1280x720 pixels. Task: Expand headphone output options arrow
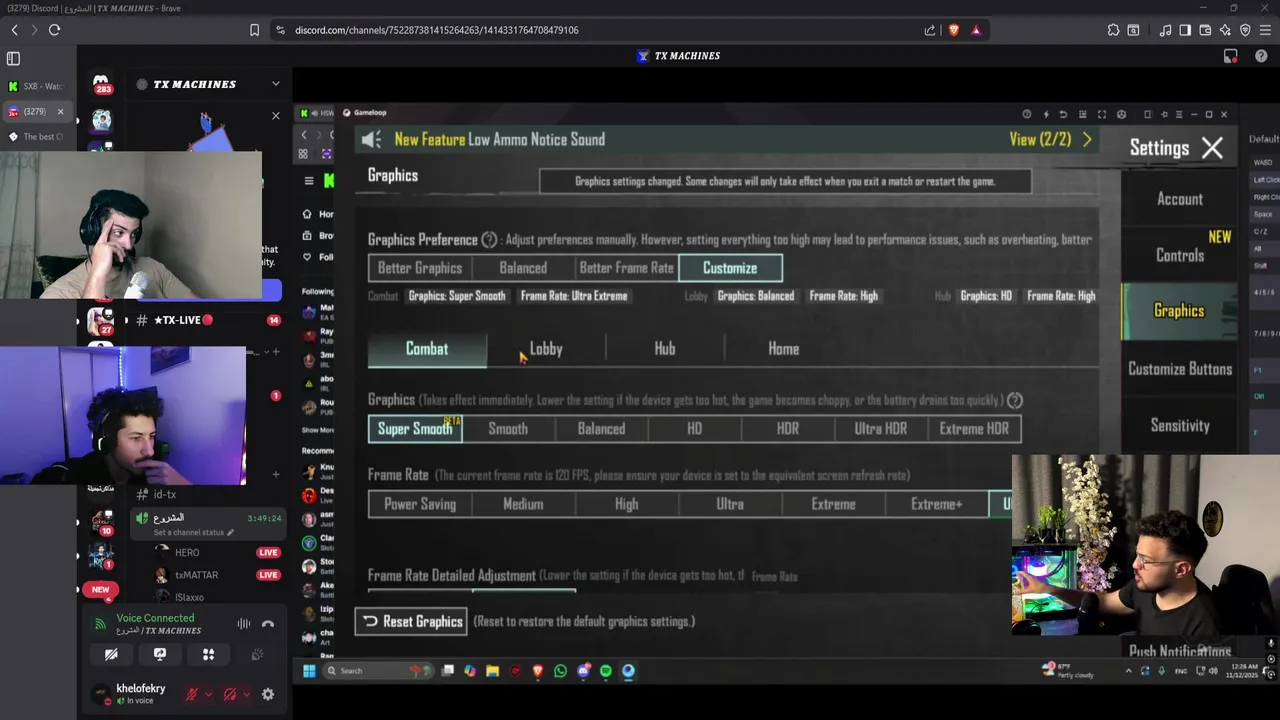[x=246, y=694]
